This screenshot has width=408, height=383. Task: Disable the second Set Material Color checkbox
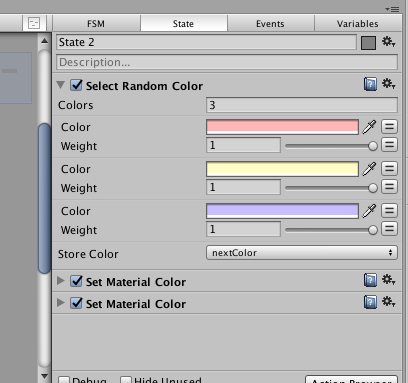76,303
